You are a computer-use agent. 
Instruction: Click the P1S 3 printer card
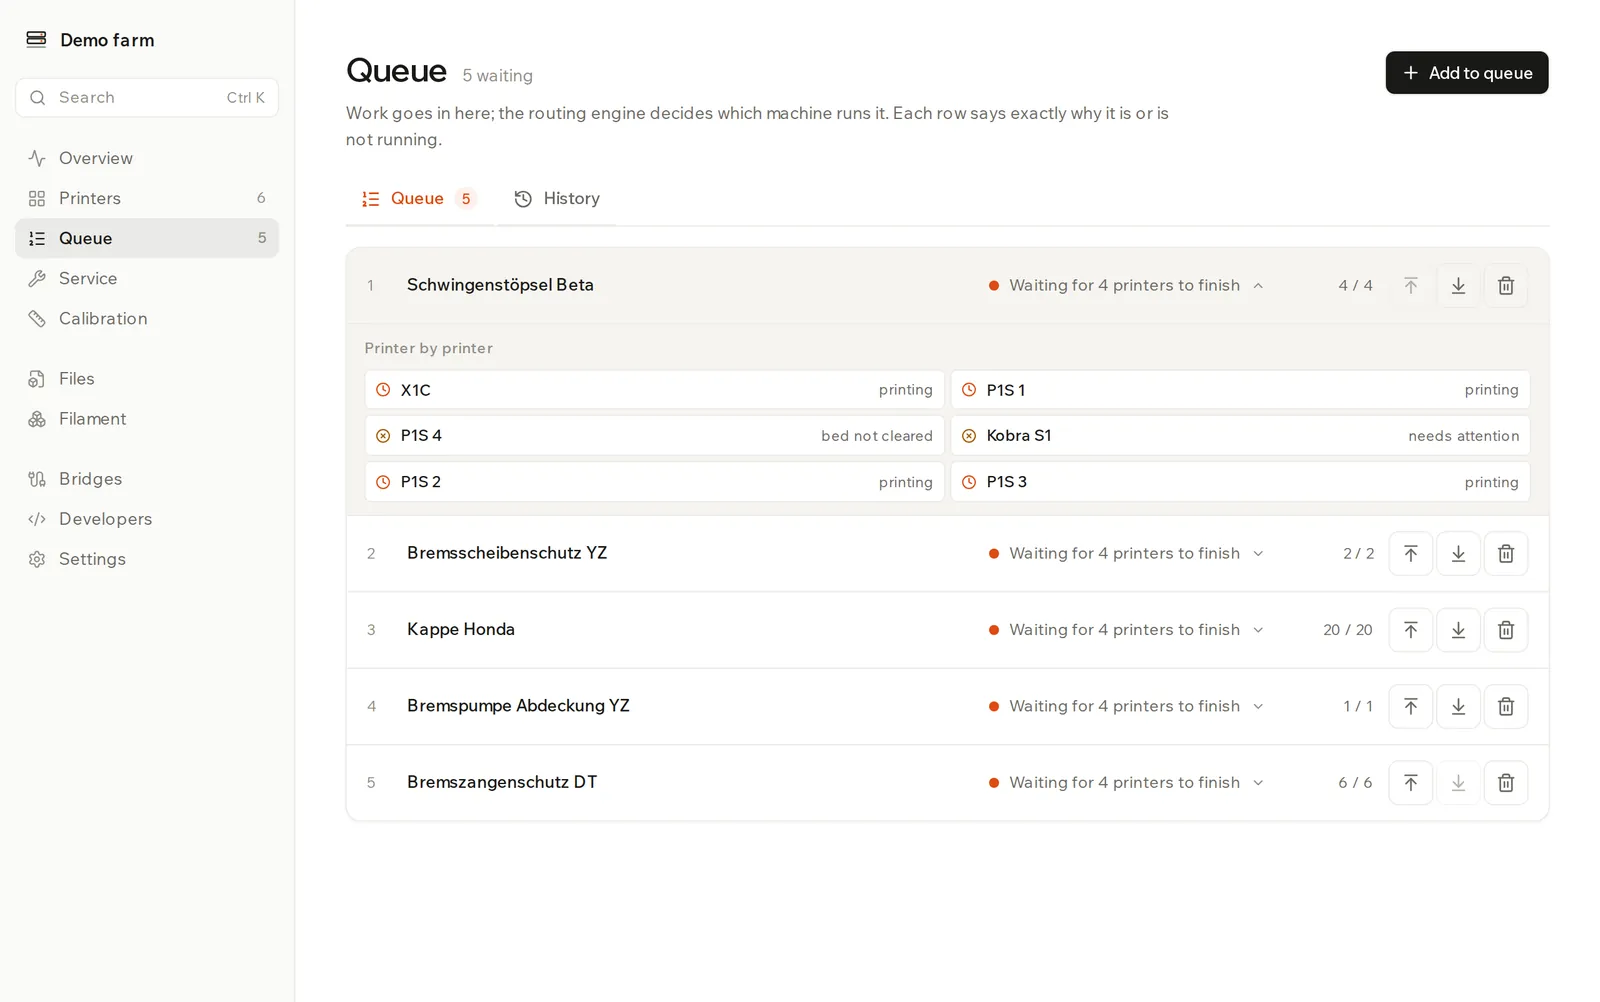(x=1240, y=482)
